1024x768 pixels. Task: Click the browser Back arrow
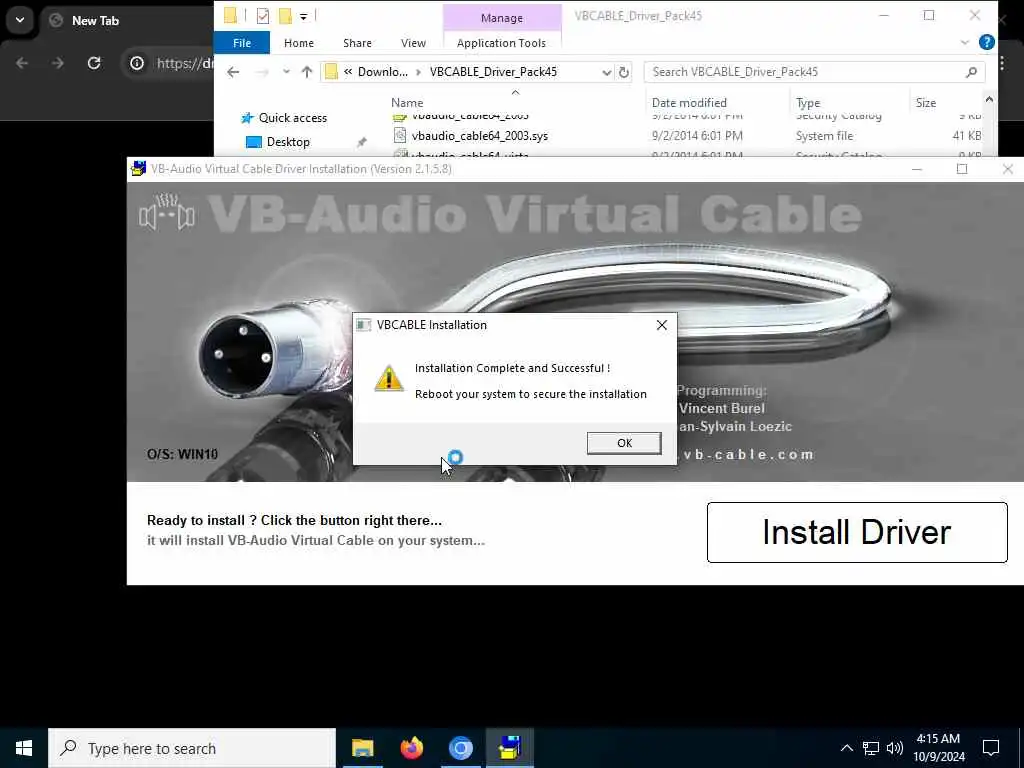[x=22, y=63]
